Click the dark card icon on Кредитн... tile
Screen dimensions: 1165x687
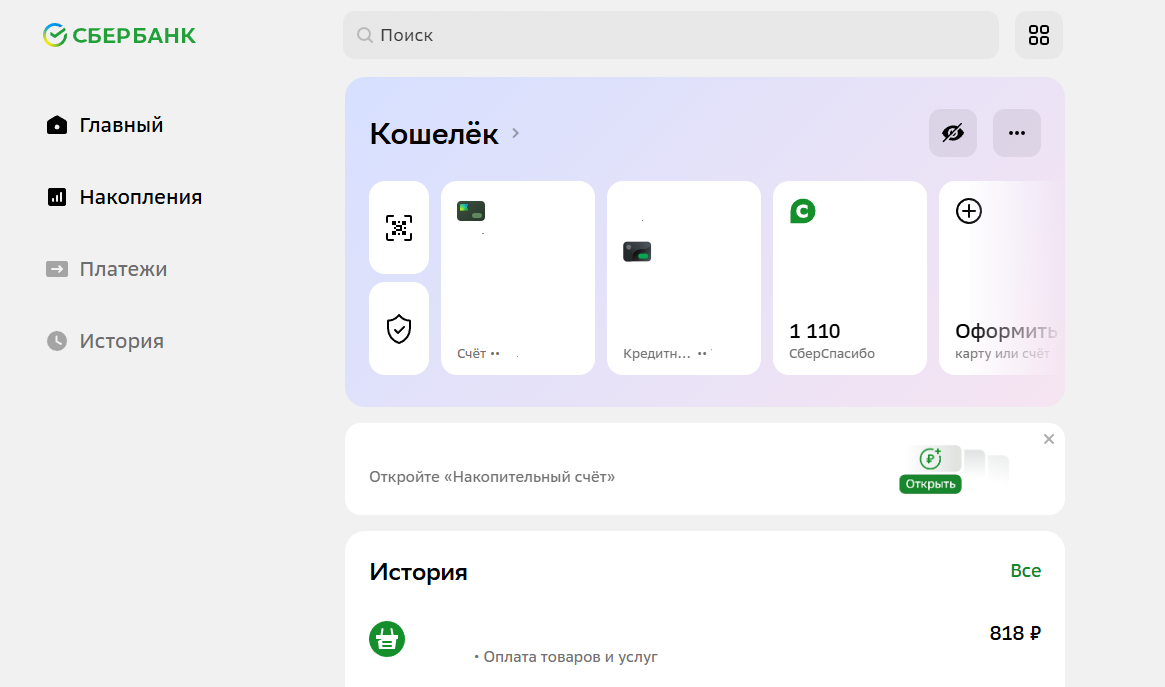[x=637, y=252]
